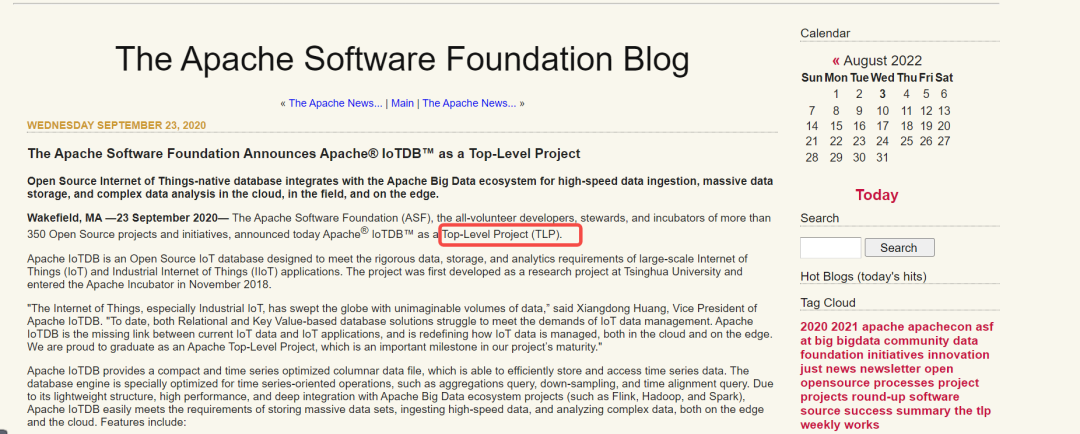
Task: Open the data tag in the cloud
Action: [x=965, y=340]
